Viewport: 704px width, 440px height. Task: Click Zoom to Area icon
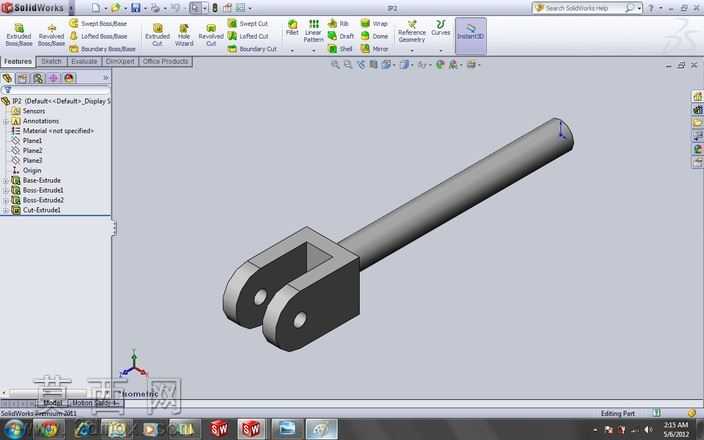348,65
